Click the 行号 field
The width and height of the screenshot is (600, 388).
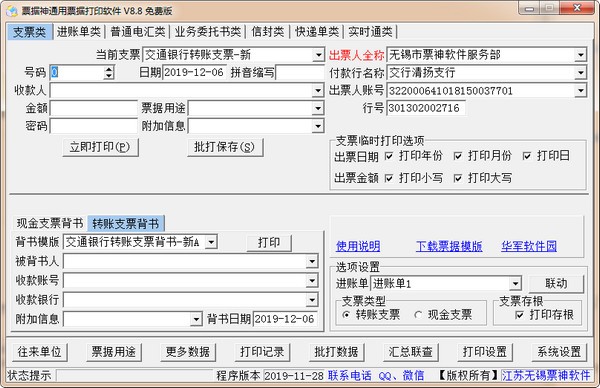426,108
